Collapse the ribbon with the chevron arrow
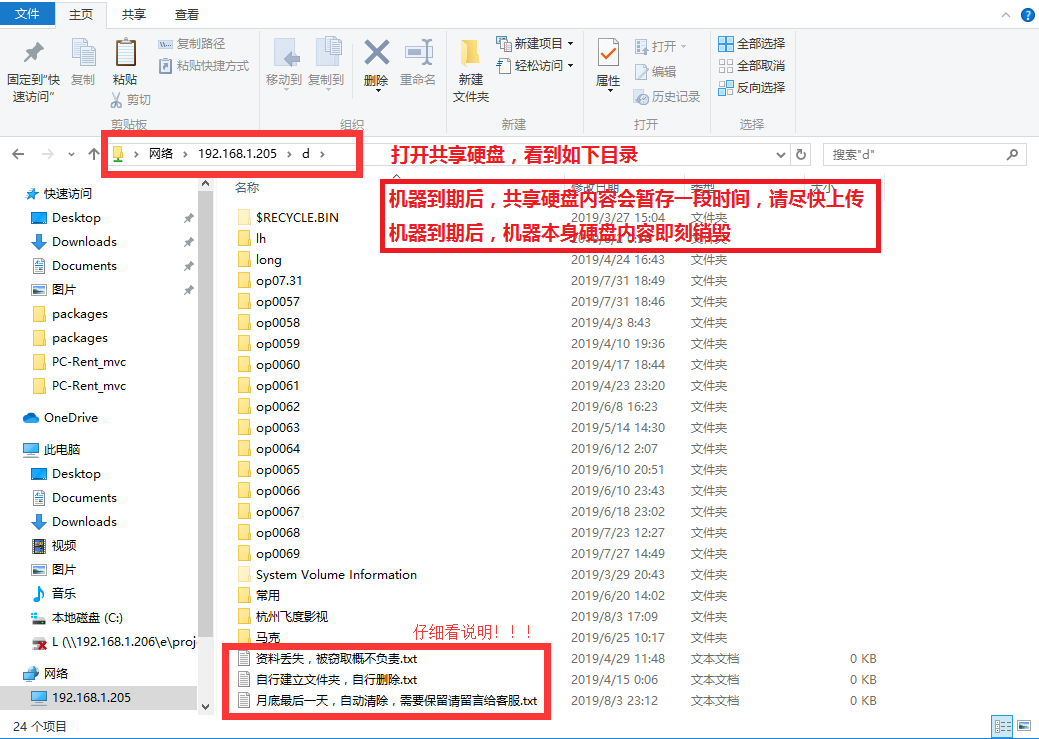This screenshot has height=739, width=1039. 1006,15
